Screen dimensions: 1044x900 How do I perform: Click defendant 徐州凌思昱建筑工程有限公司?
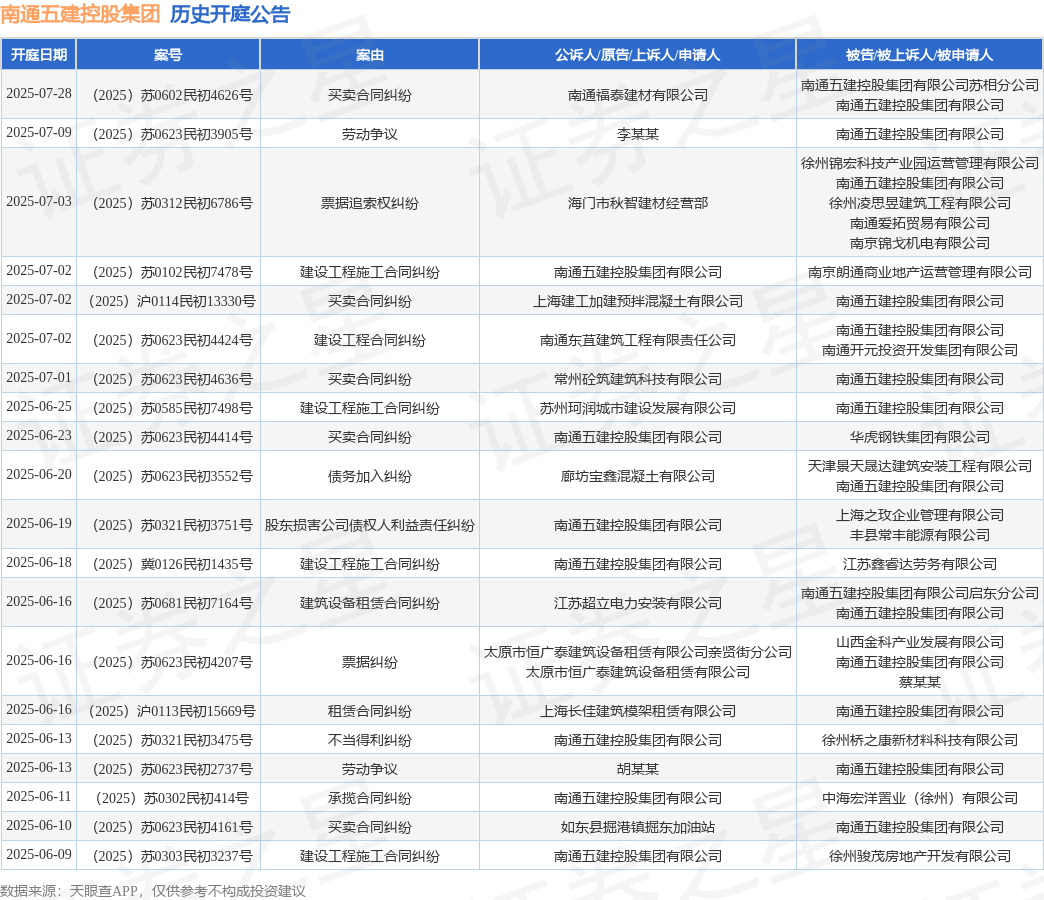click(919, 203)
